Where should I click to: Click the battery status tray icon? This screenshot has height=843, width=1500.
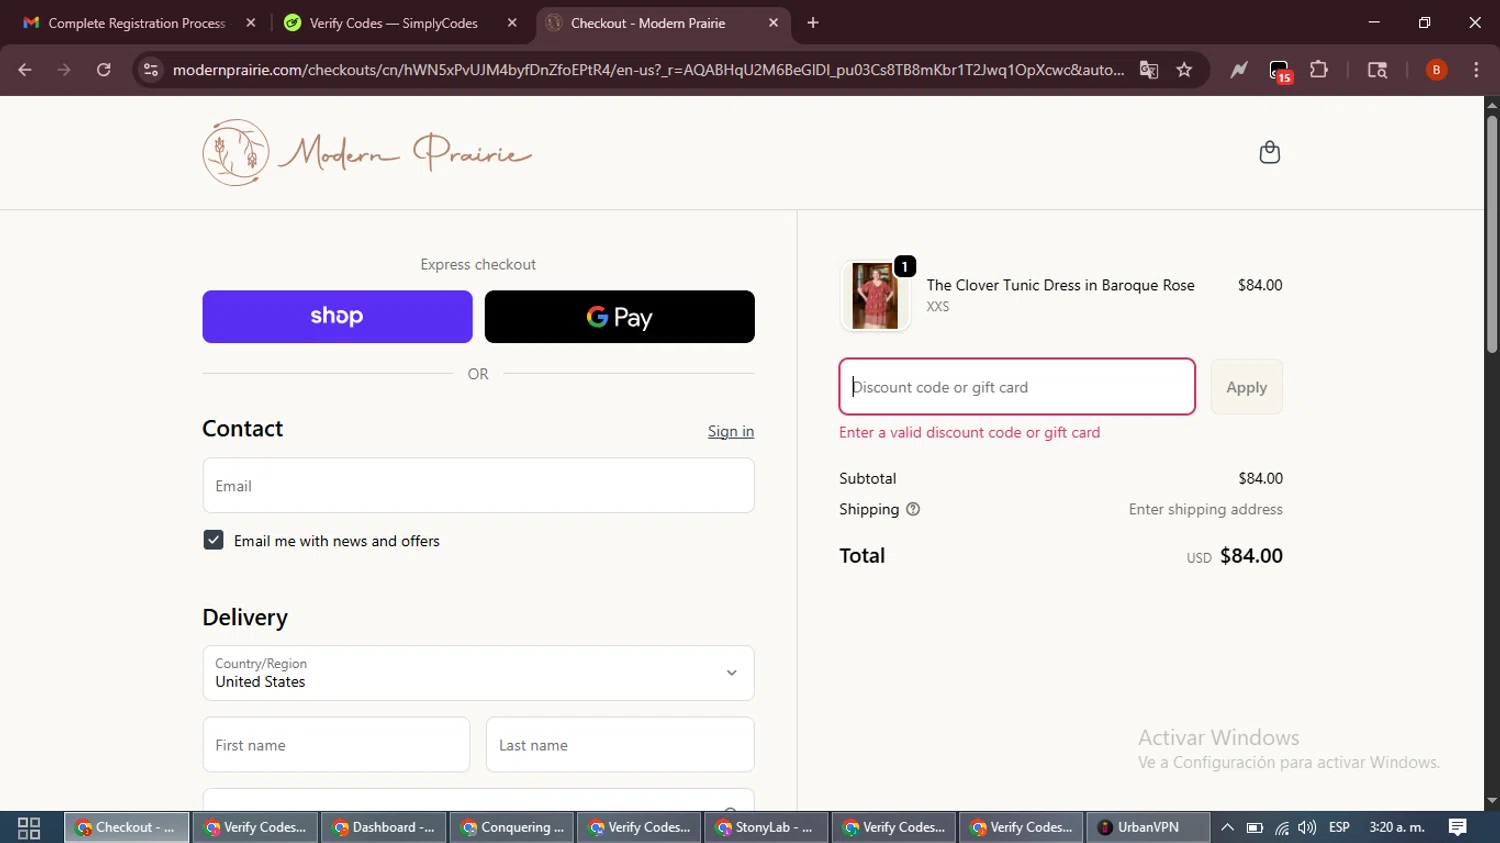1254,828
